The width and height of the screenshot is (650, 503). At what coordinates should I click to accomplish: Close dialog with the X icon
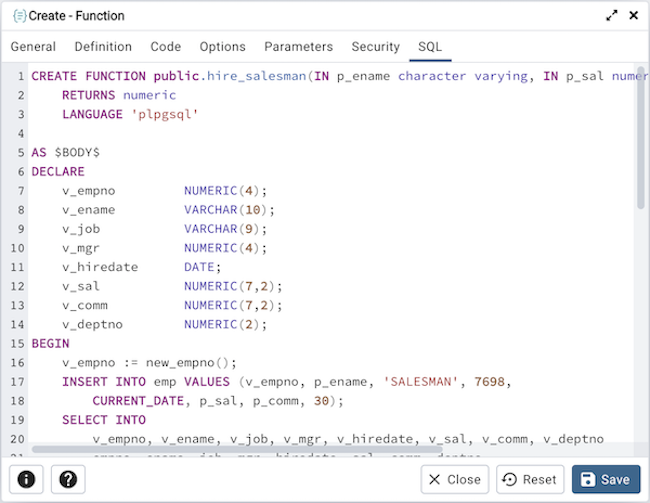[633, 16]
